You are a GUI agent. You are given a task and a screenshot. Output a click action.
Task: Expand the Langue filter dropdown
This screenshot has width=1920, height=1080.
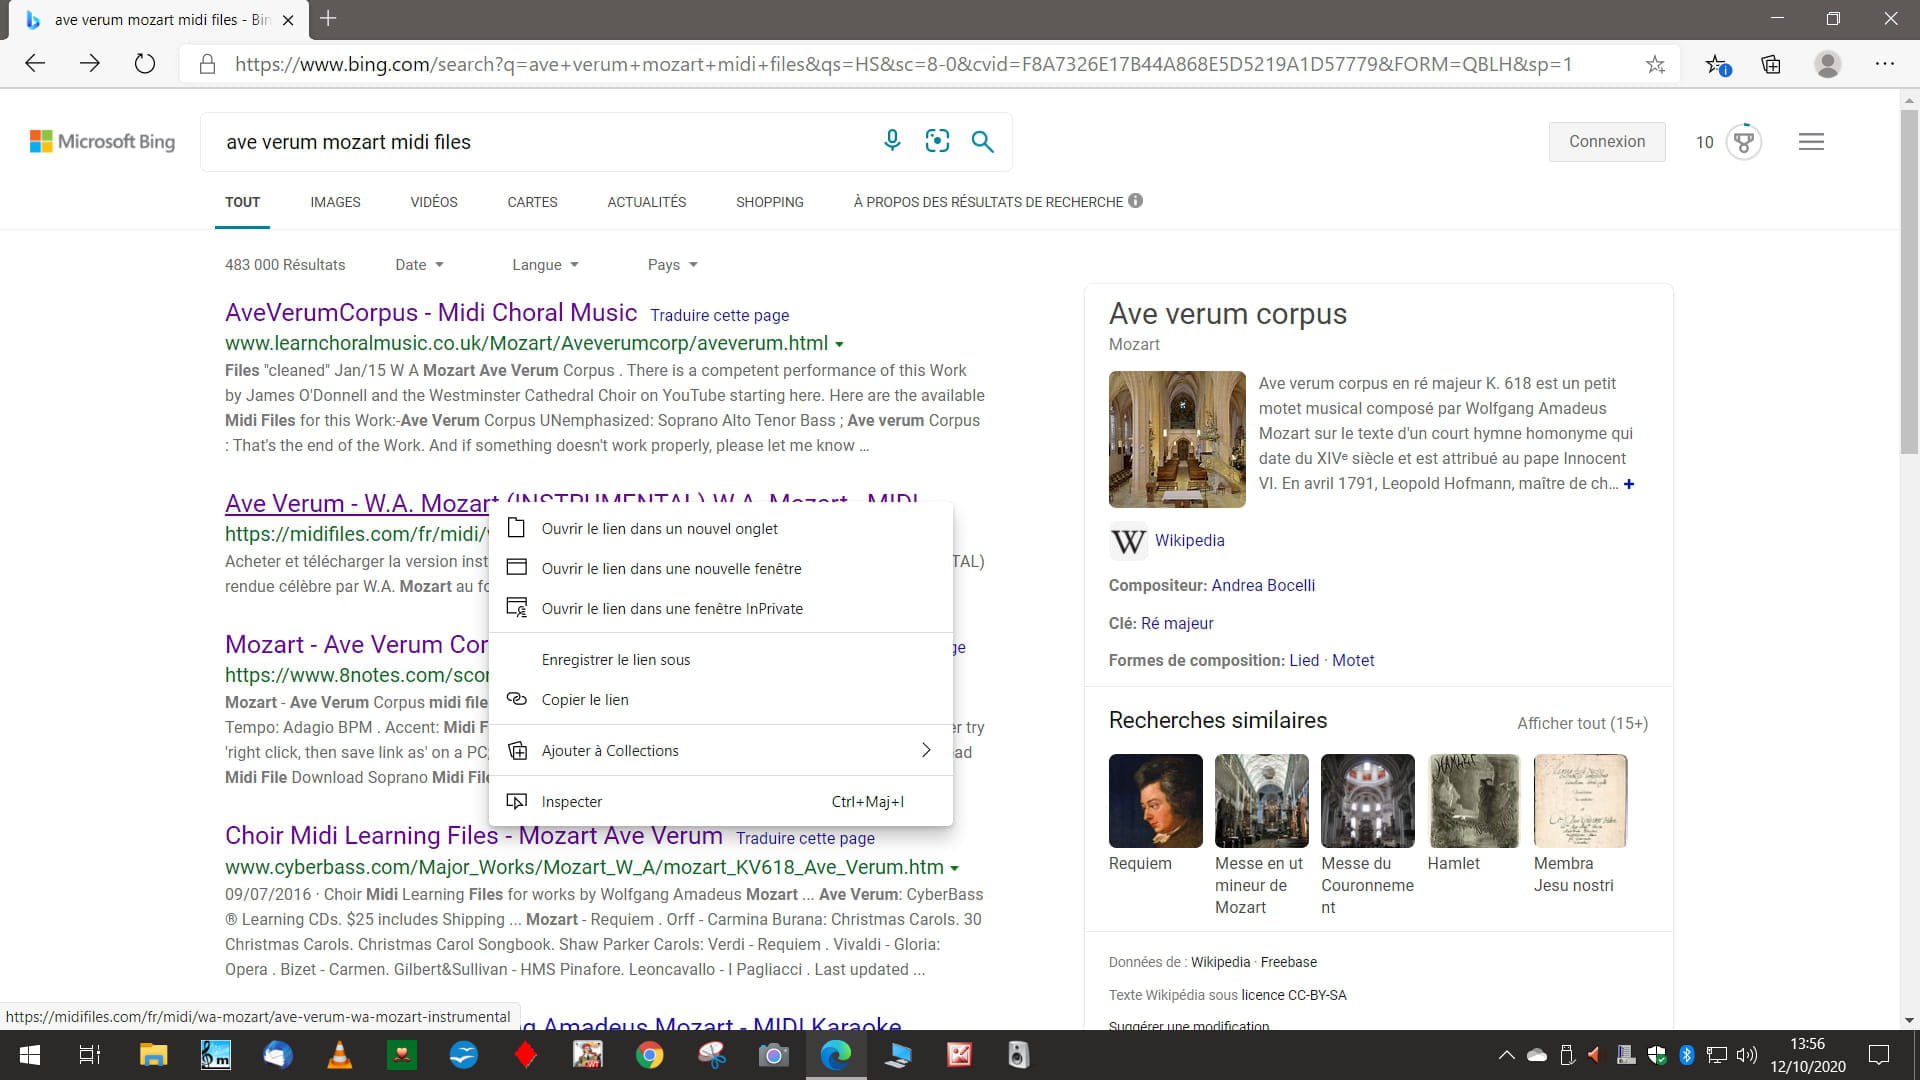545,265
